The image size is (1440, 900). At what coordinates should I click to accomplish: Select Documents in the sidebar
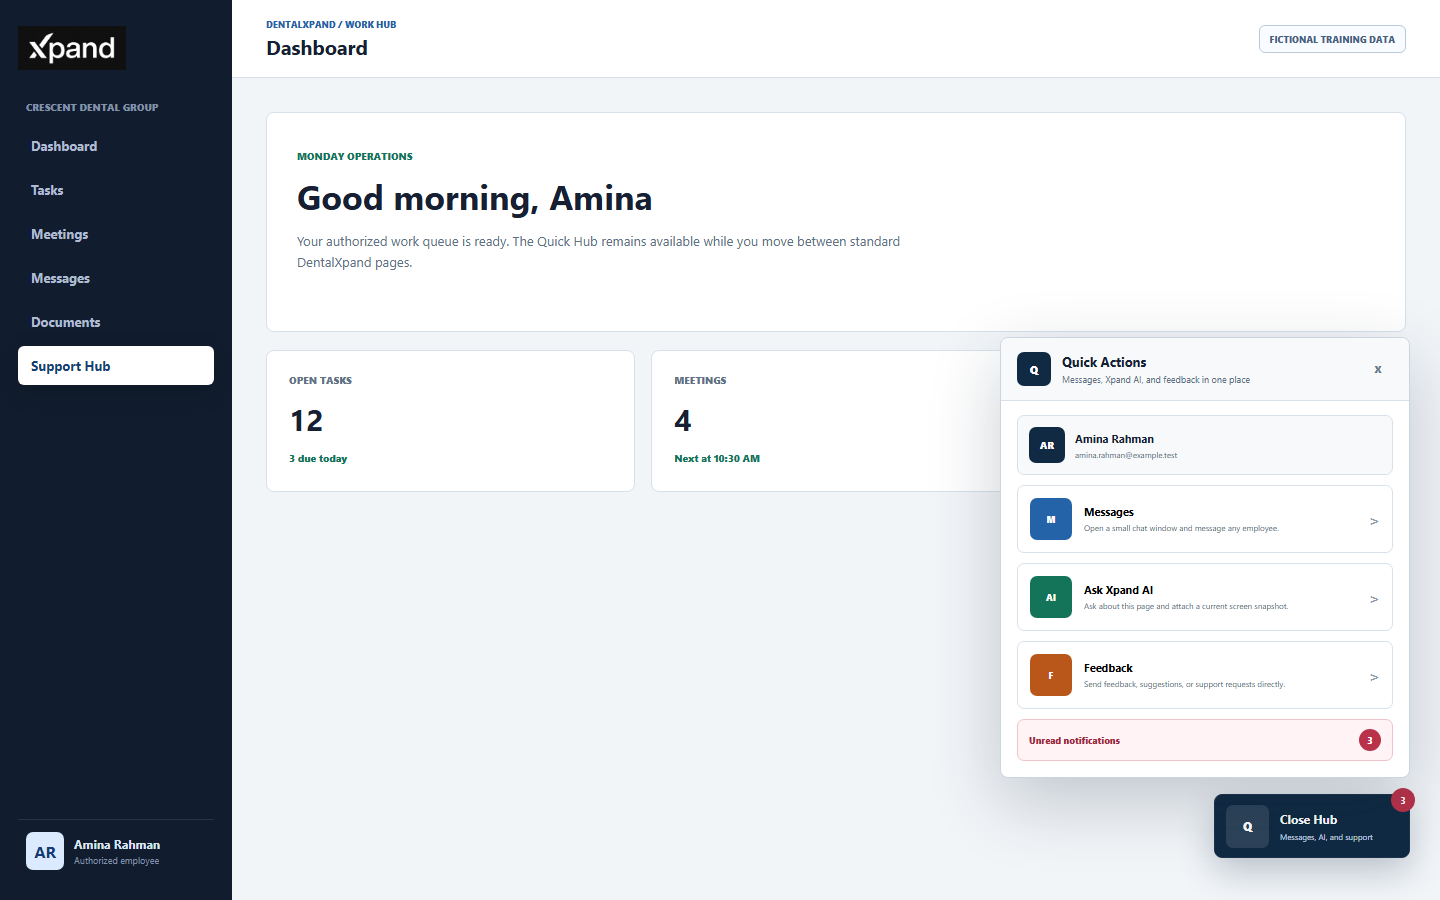click(x=116, y=322)
